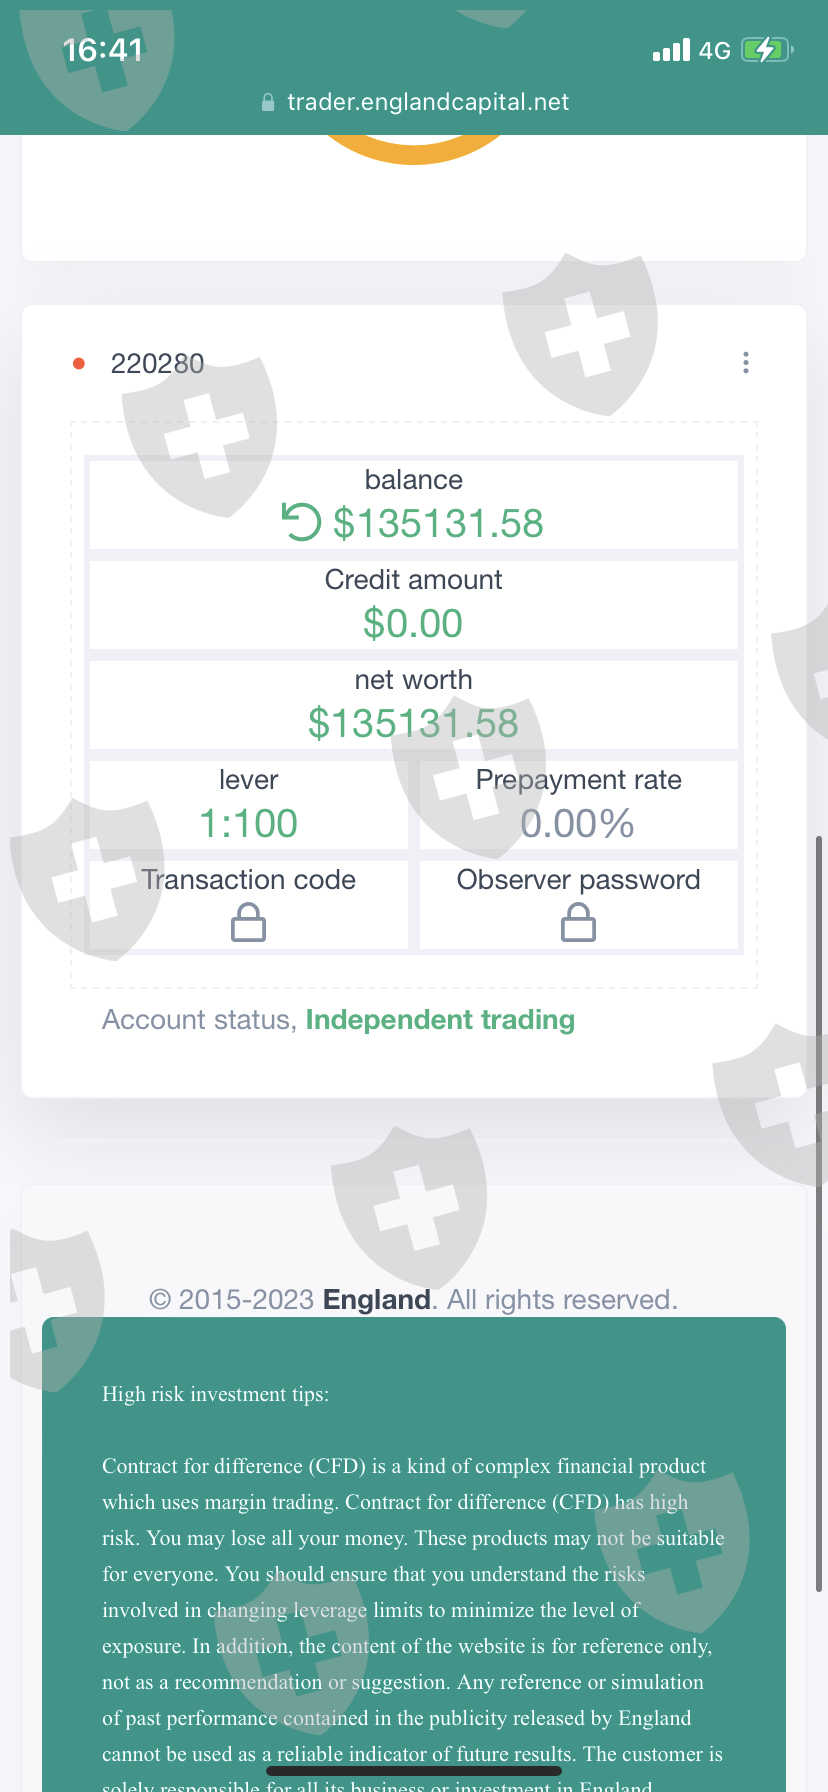828x1792 pixels.
Task: Tap the red dot beside account 220280
Action: click(x=79, y=364)
